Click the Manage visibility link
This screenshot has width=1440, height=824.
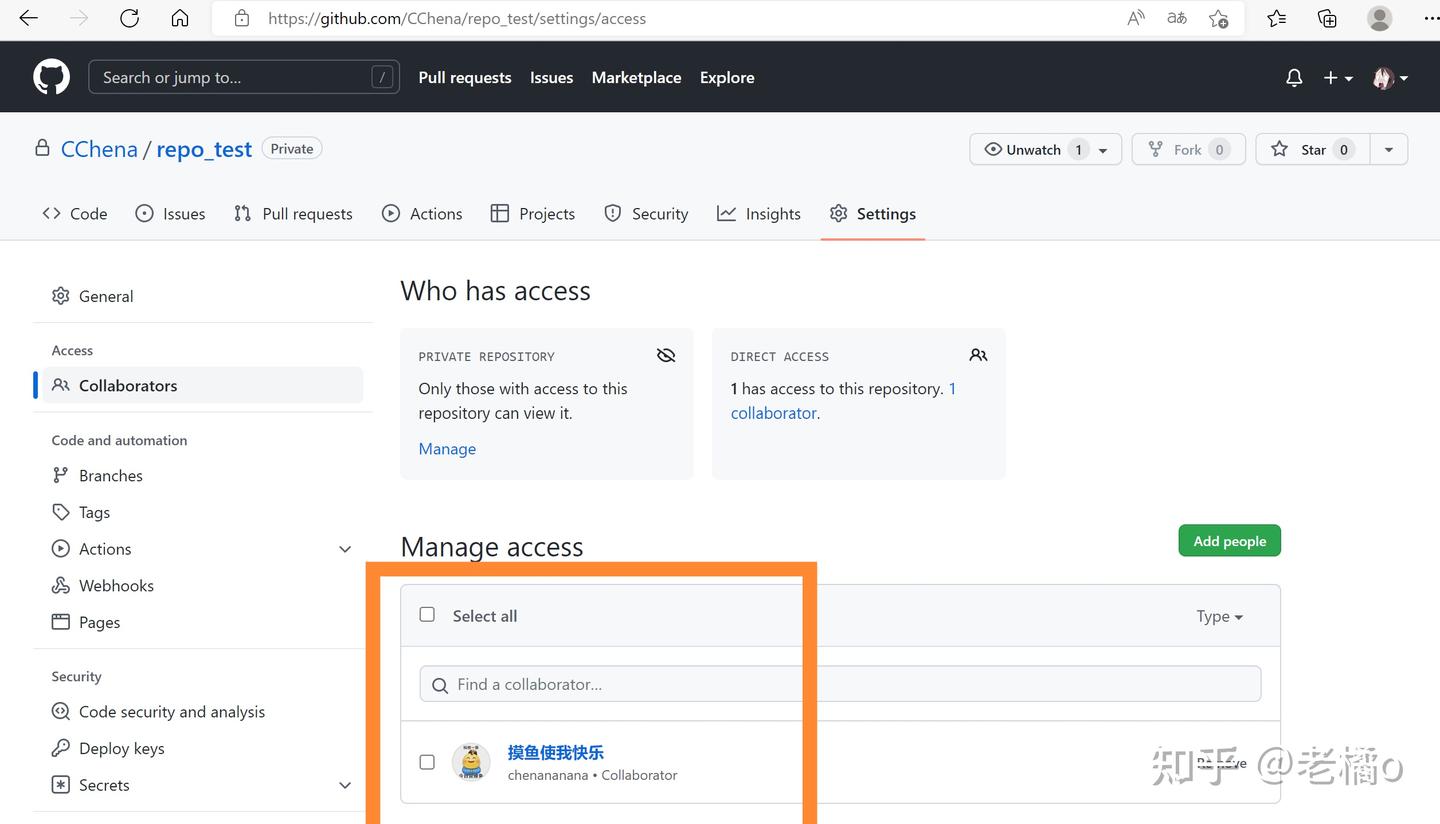pyautogui.click(x=447, y=449)
